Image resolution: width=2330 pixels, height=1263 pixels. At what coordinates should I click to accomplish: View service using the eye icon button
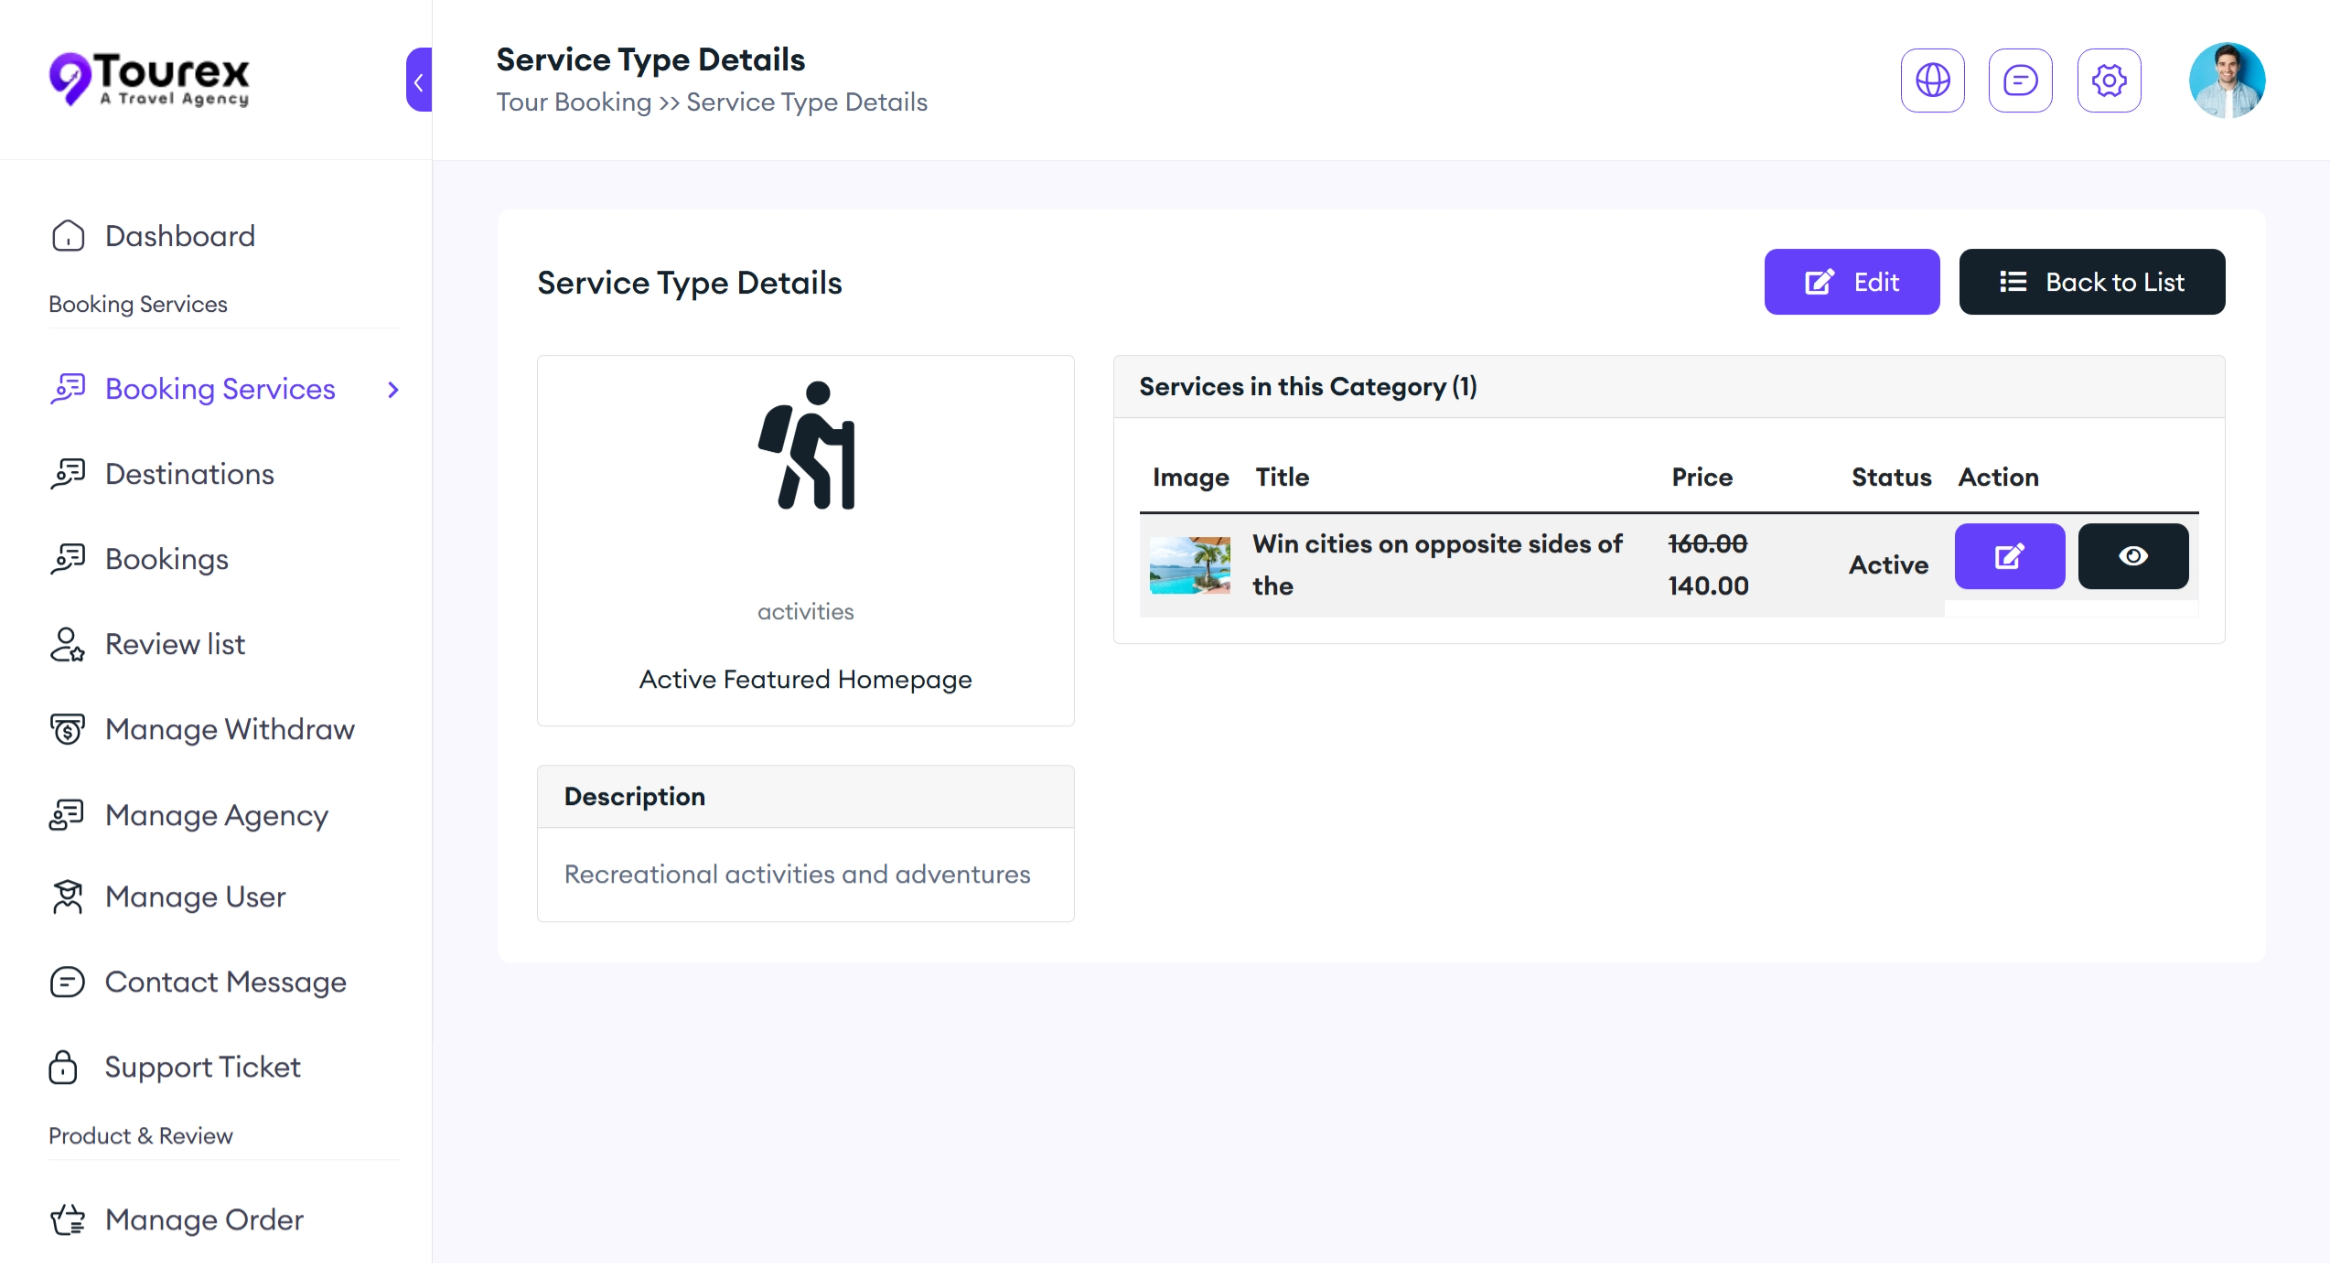pyautogui.click(x=2132, y=556)
